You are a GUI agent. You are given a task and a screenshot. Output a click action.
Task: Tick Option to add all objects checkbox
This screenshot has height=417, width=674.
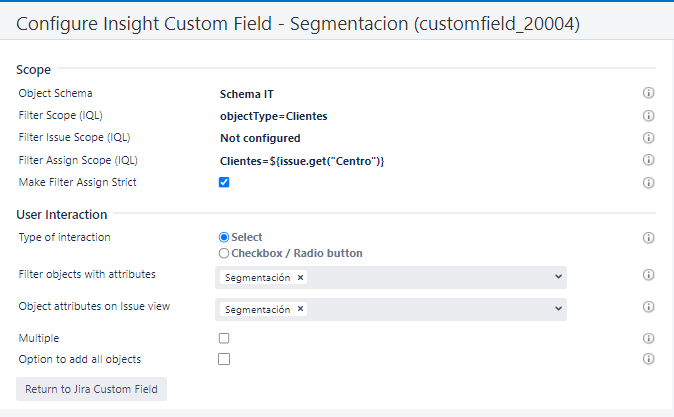[224, 359]
